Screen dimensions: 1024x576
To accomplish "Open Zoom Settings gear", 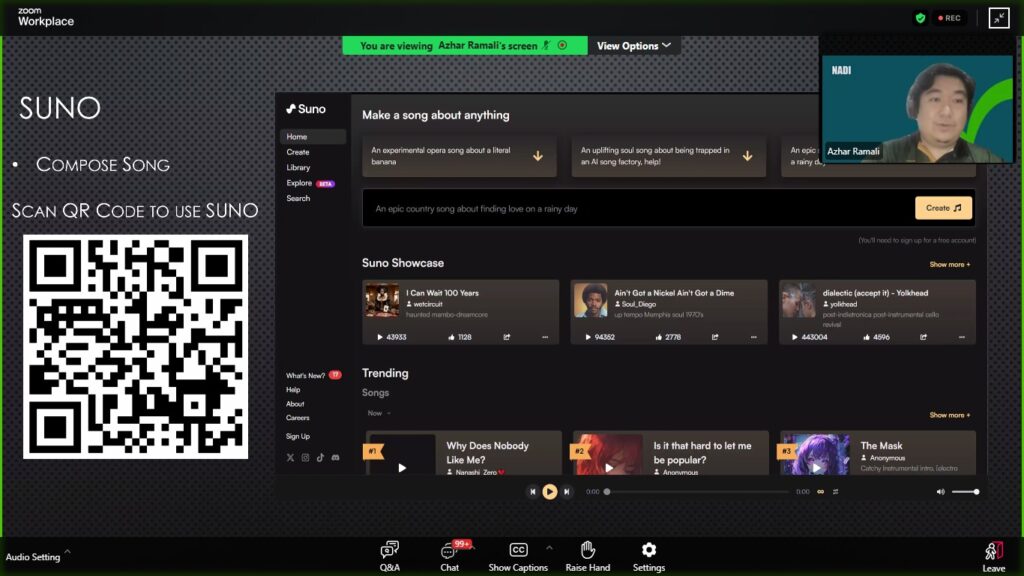I will [x=648, y=556].
